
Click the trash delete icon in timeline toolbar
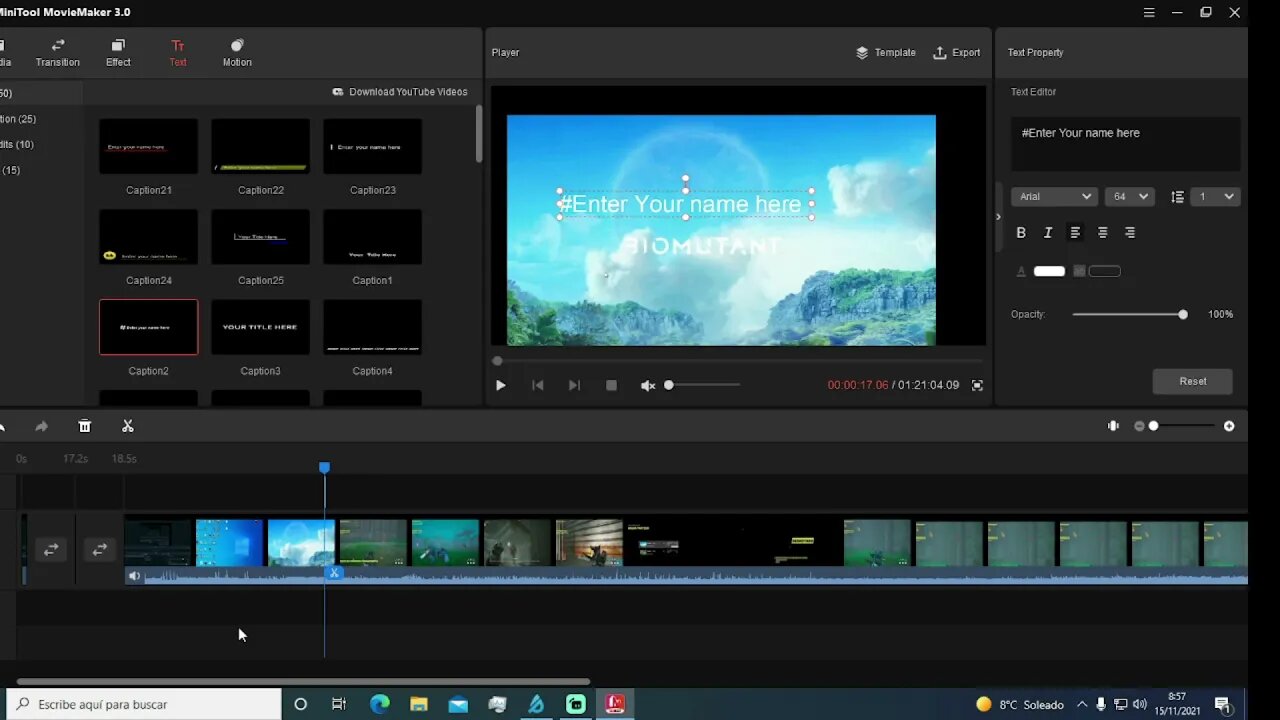pyautogui.click(x=85, y=426)
